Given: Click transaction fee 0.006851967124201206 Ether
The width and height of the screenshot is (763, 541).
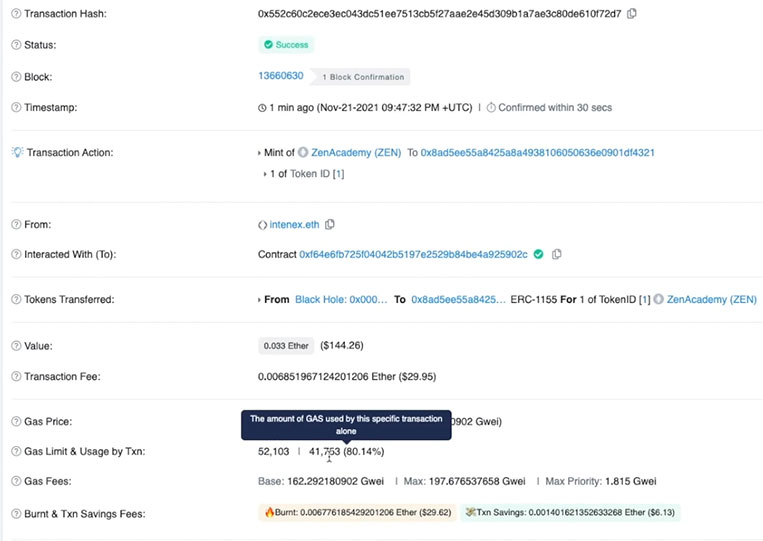Looking at the screenshot, I should [x=327, y=376].
